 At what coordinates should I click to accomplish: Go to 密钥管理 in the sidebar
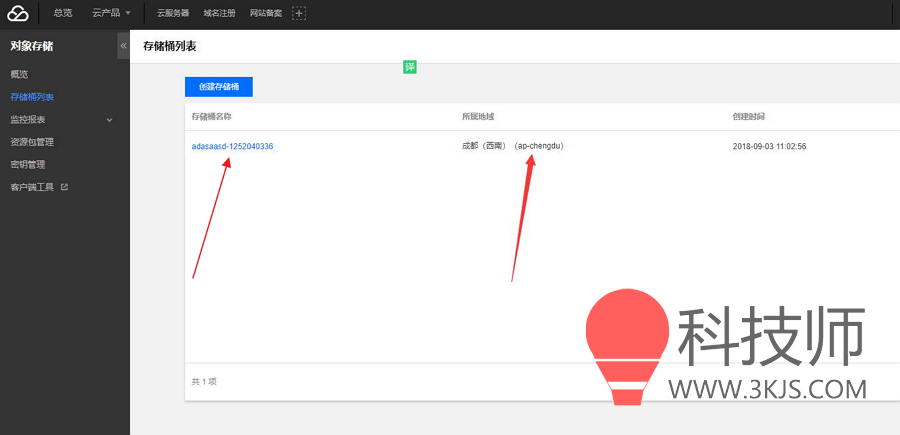[x=28, y=164]
